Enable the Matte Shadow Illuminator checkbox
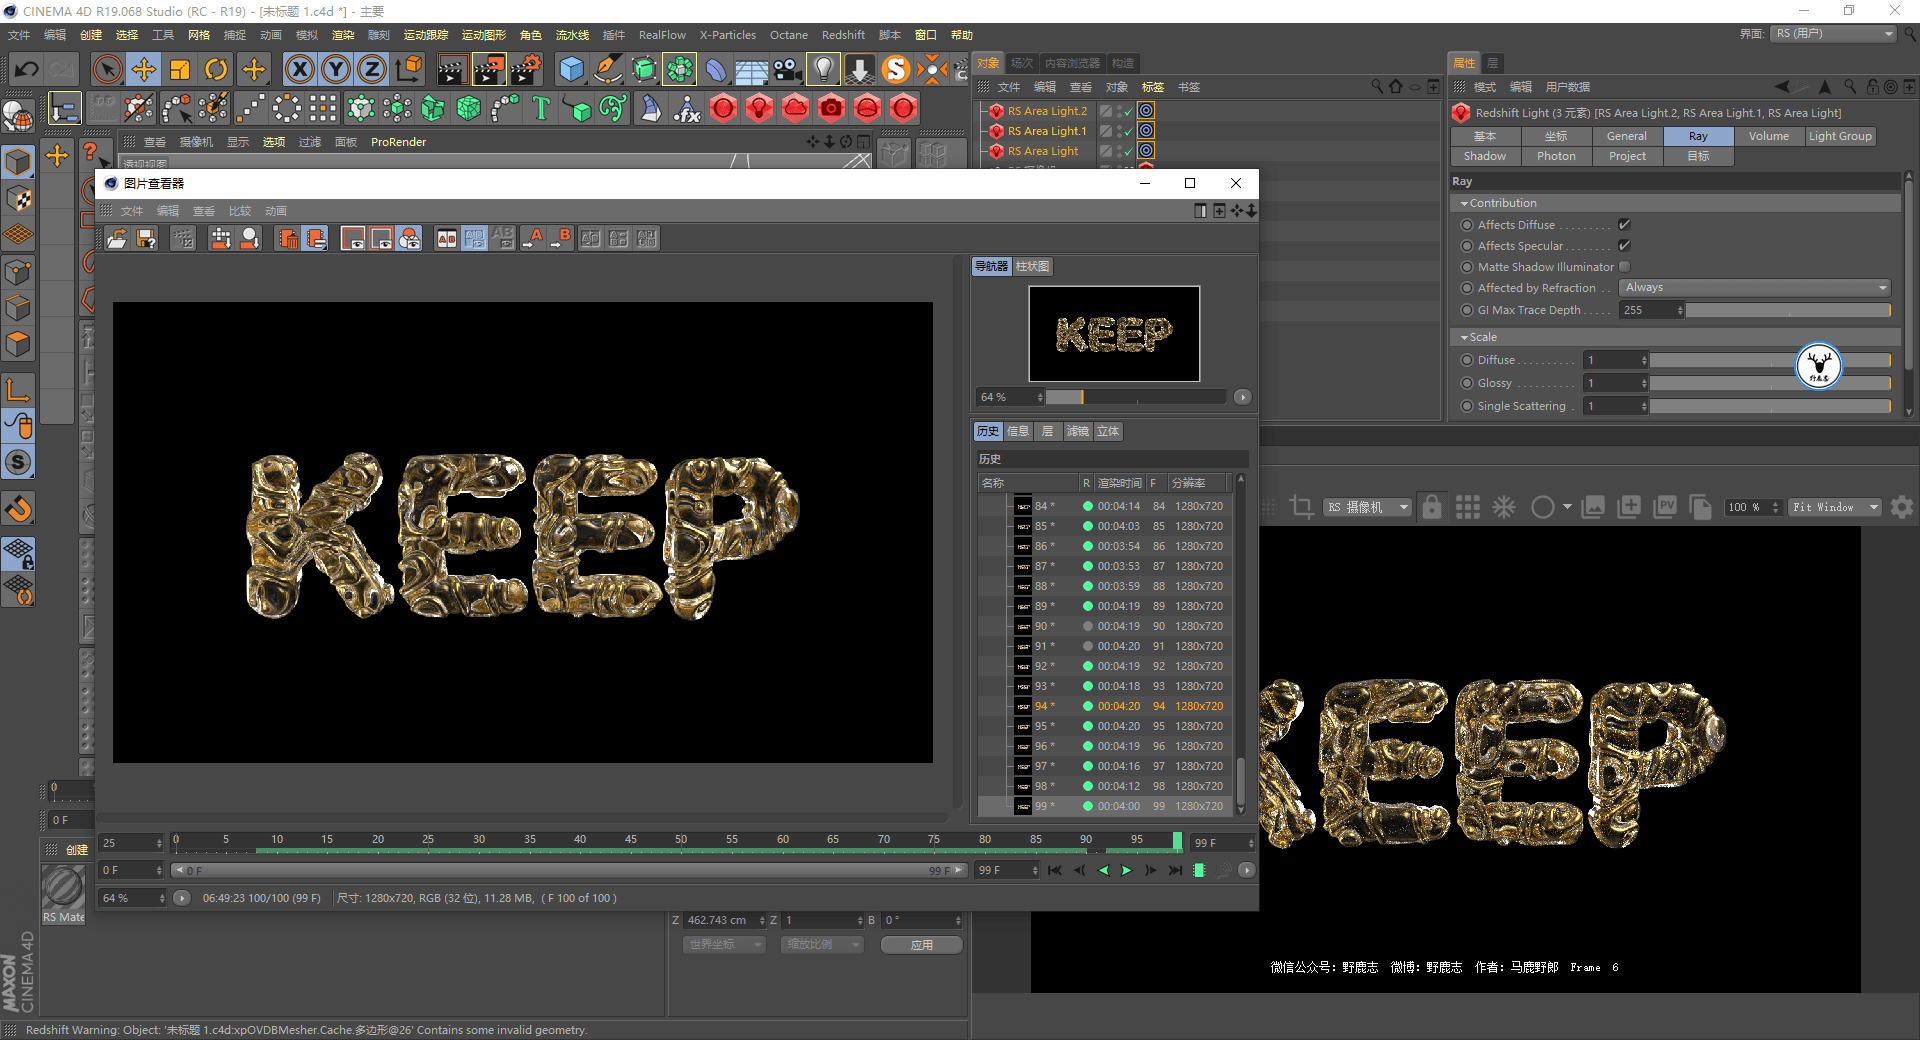1920x1040 pixels. [x=1624, y=267]
